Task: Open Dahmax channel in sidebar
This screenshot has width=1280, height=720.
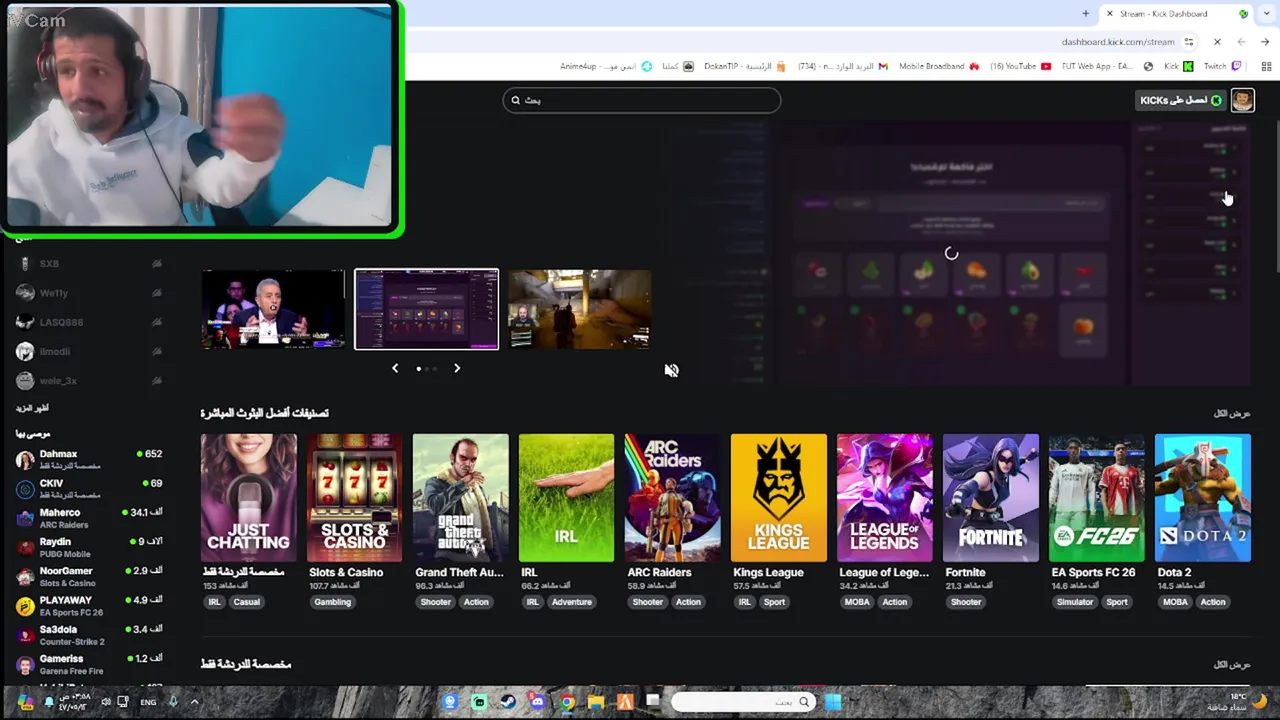Action: tap(88, 459)
